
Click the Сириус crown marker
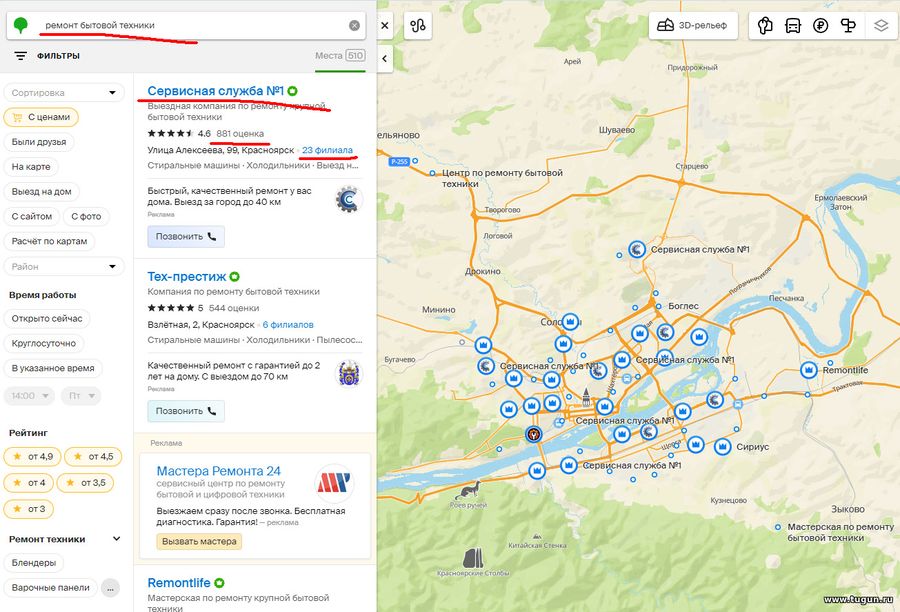pyautogui.click(x=723, y=446)
